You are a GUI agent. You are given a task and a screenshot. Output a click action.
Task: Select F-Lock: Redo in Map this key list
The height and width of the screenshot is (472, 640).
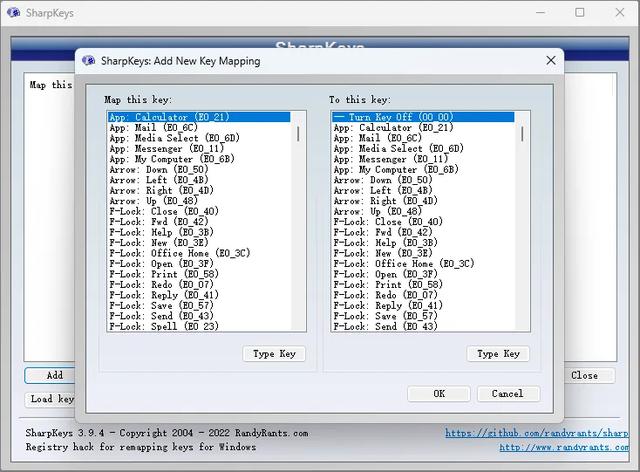pyautogui.click(x=199, y=285)
